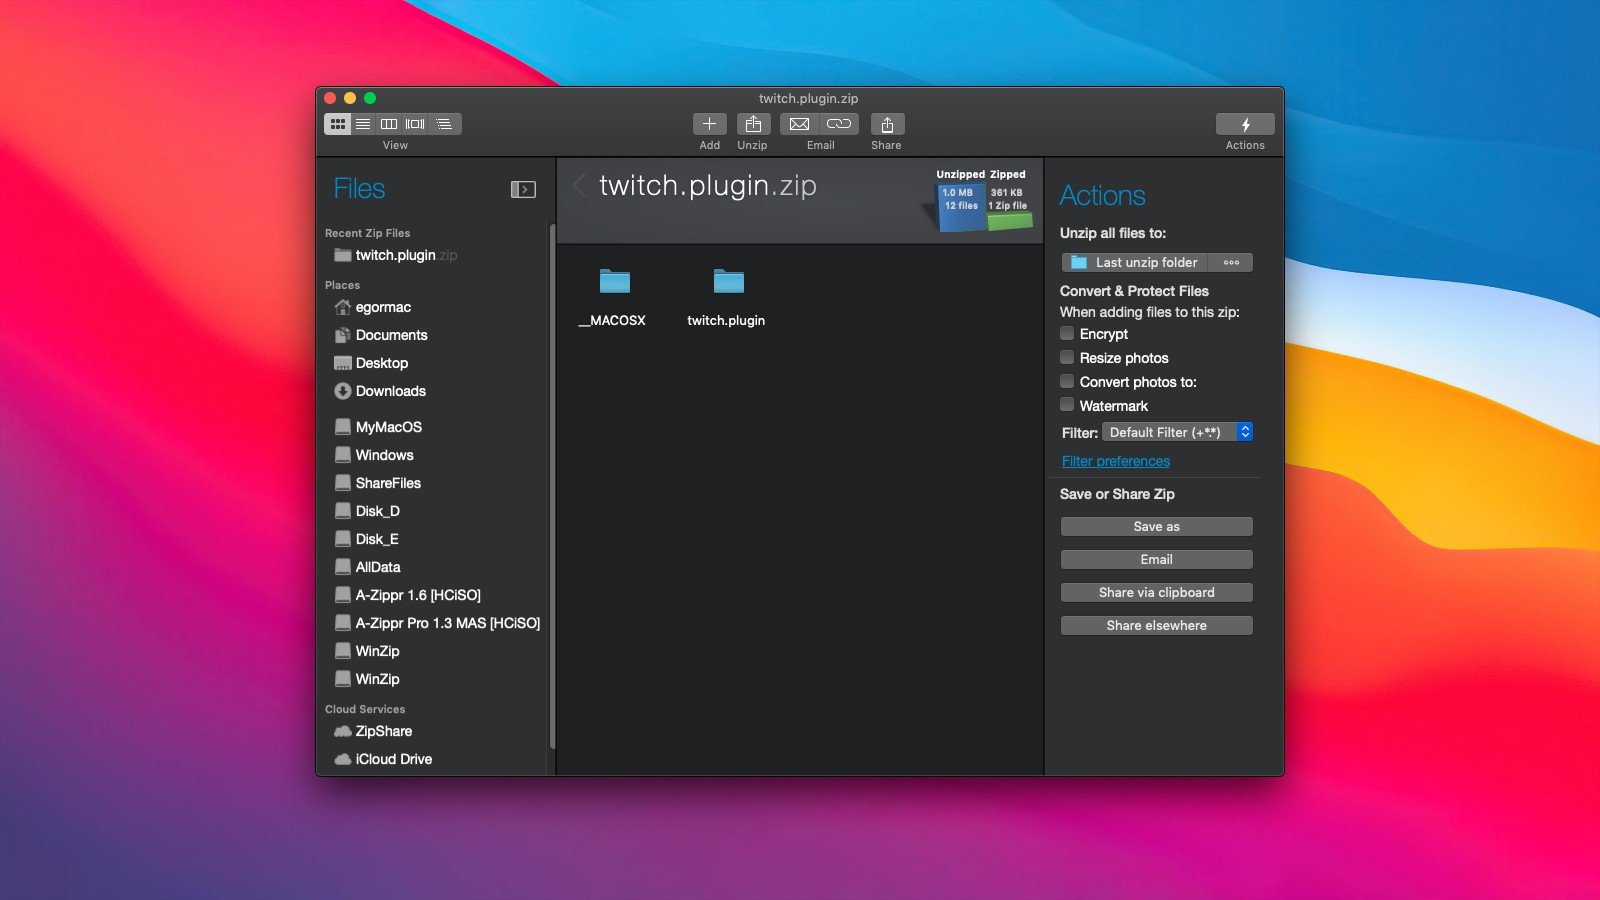The height and width of the screenshot is (900, 1600).
Task: Select iCloud Drive under Cloud Services
Action: pyautogui.click(x=393, y=759)
